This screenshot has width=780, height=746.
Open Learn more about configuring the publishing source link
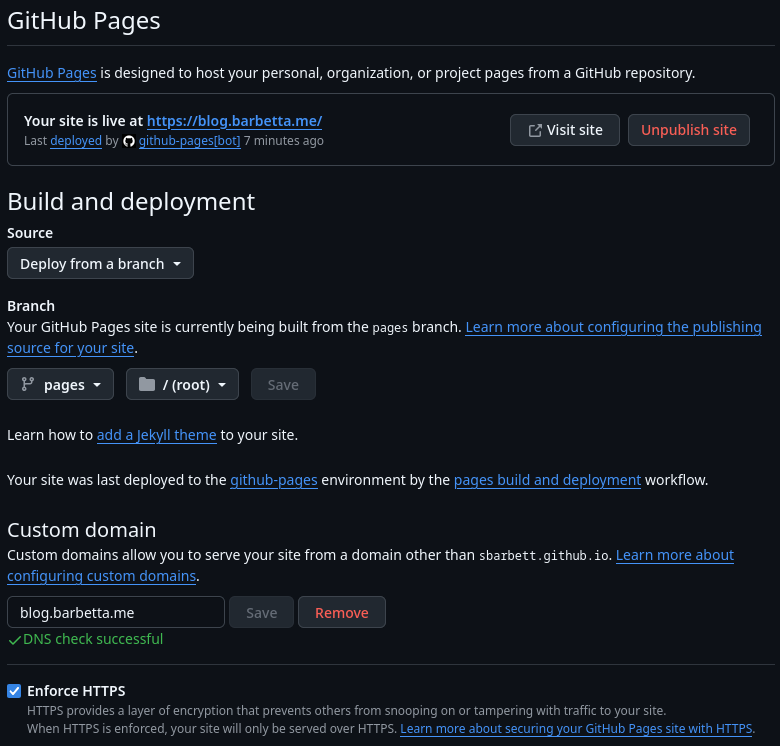[x=613, y=327]
